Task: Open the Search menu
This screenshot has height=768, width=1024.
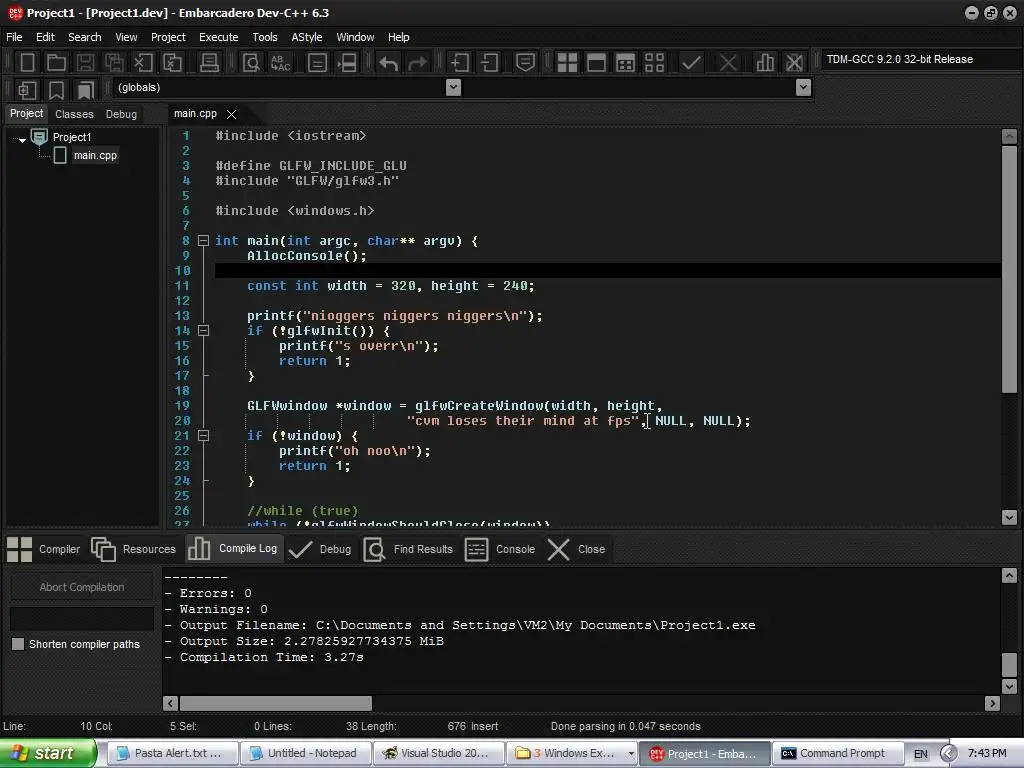Action: [85, 37]
